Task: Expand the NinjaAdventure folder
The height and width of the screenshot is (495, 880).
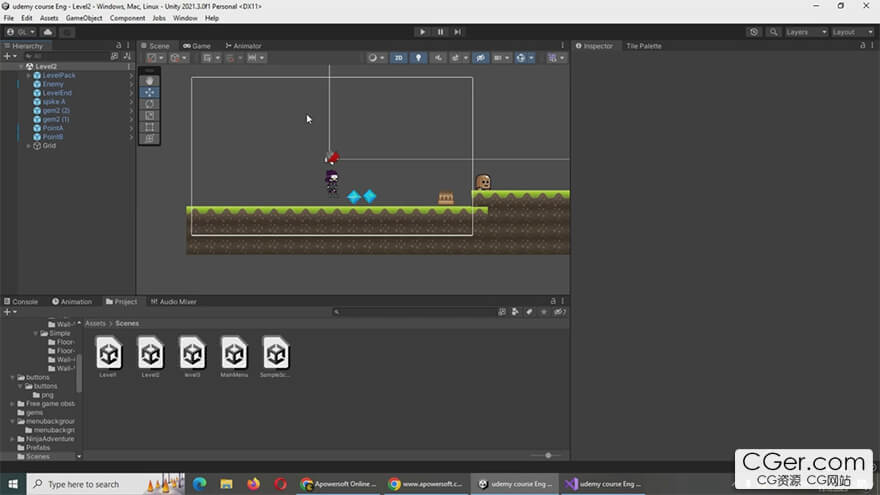Action: (12, 439)
